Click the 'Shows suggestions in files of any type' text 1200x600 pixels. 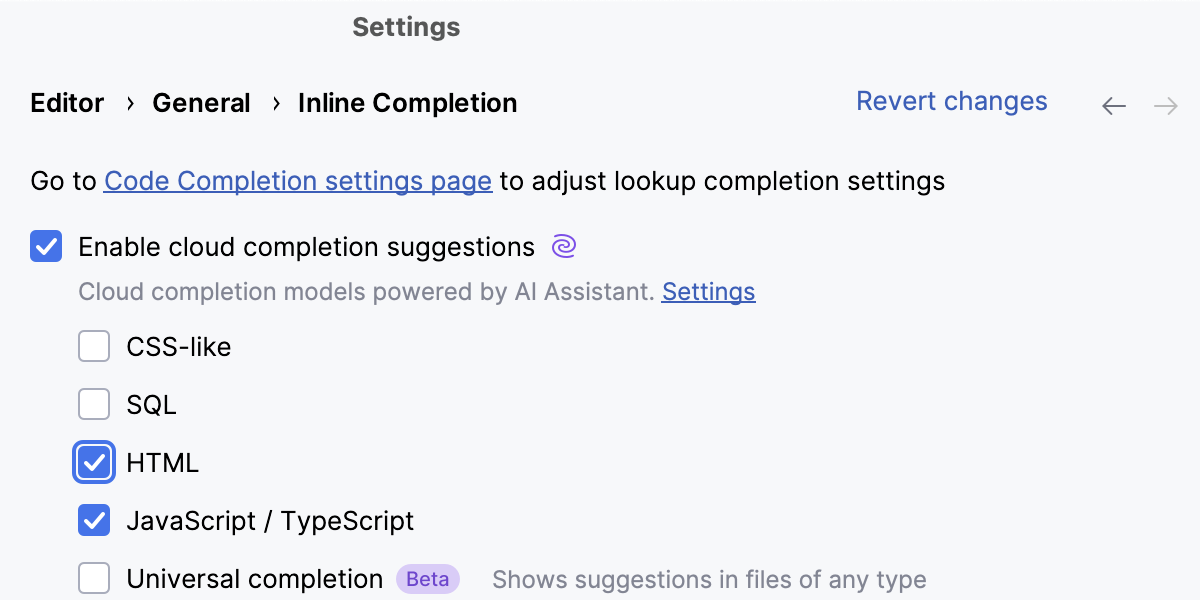coord(708,579)
